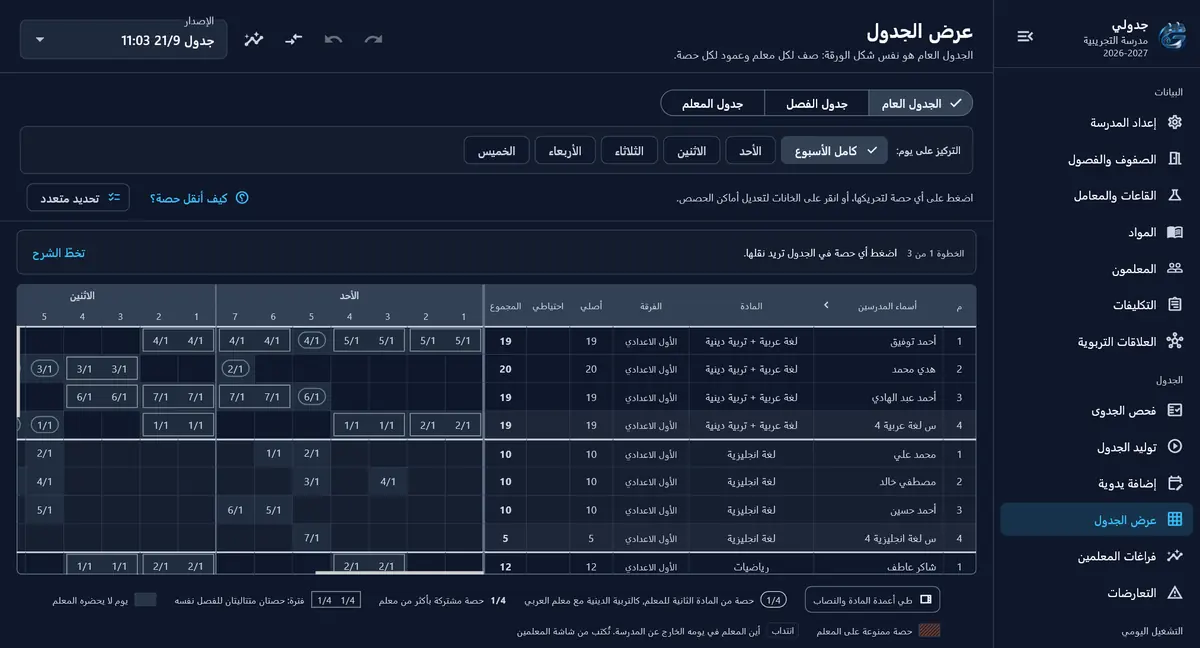This screenshot has height=648, width=1200.
Task: Click the undo arrow icon
Action: click(x=334, y=40)
